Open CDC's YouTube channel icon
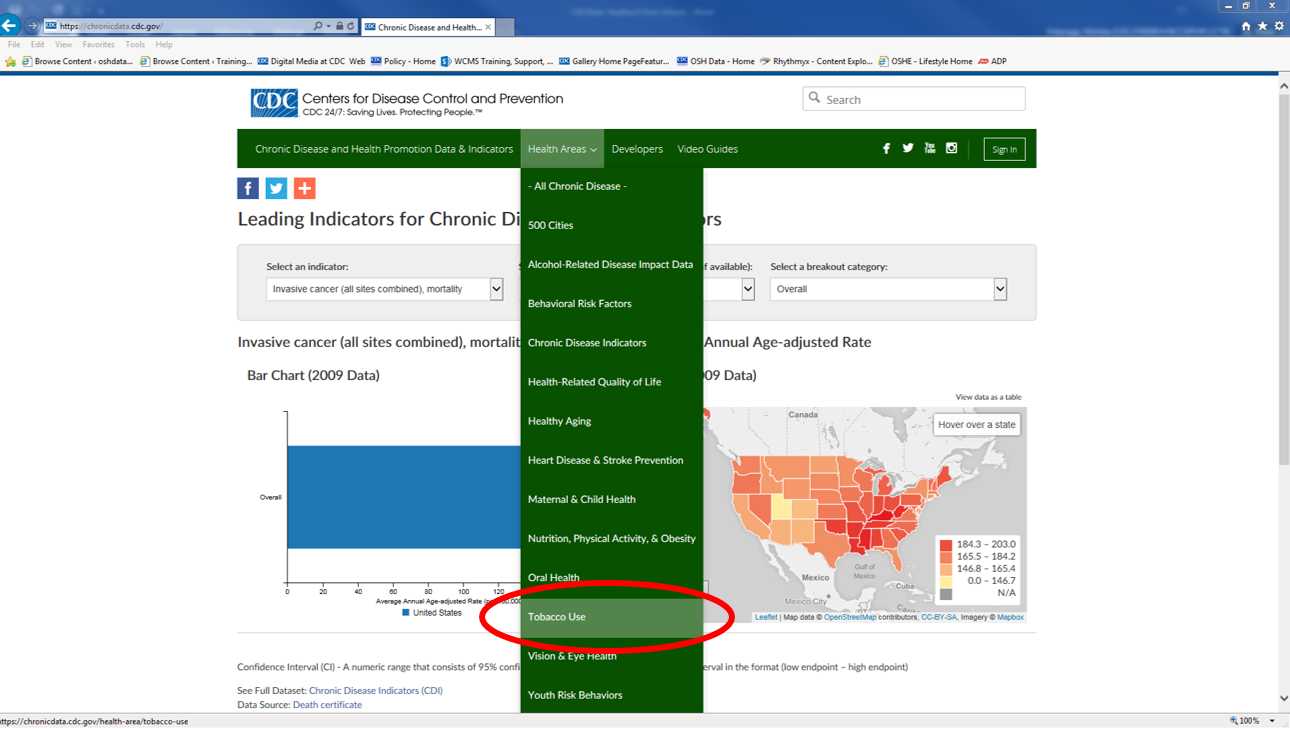 point(929,148)
